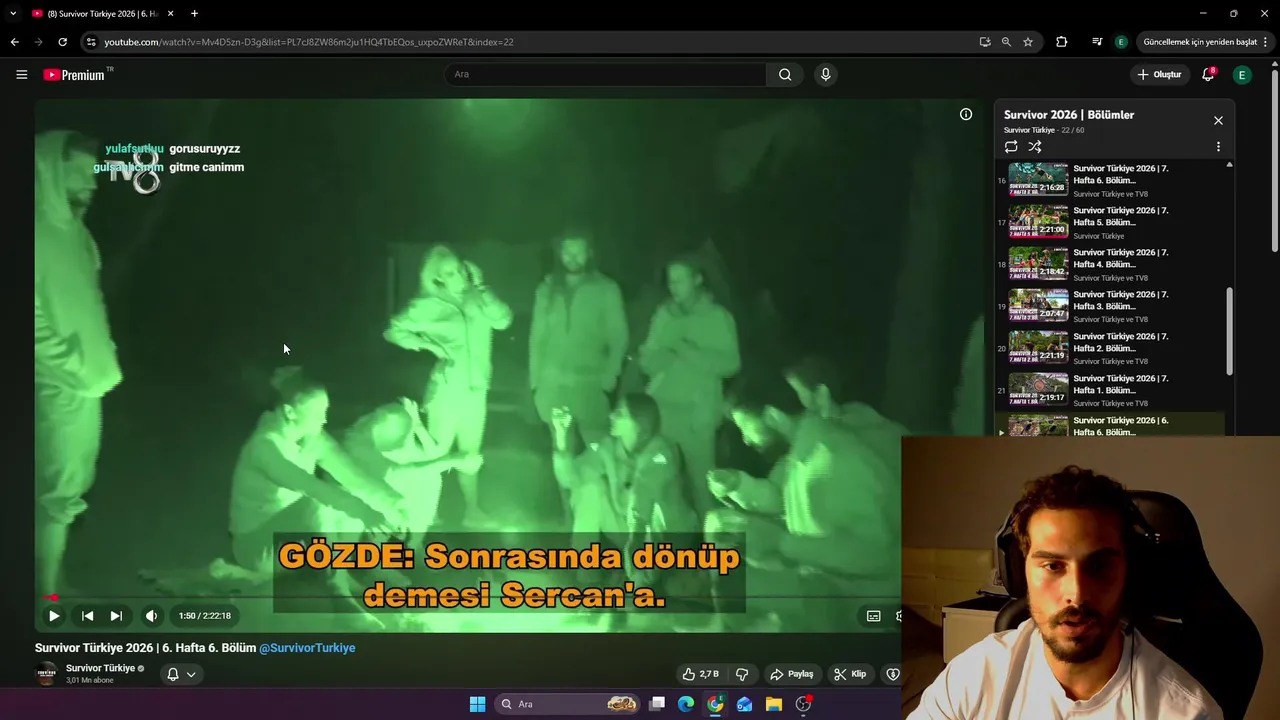Loop the Survivor 2026 playlist
This screenshot has height=720, width=1280.
coord(1011,146)
